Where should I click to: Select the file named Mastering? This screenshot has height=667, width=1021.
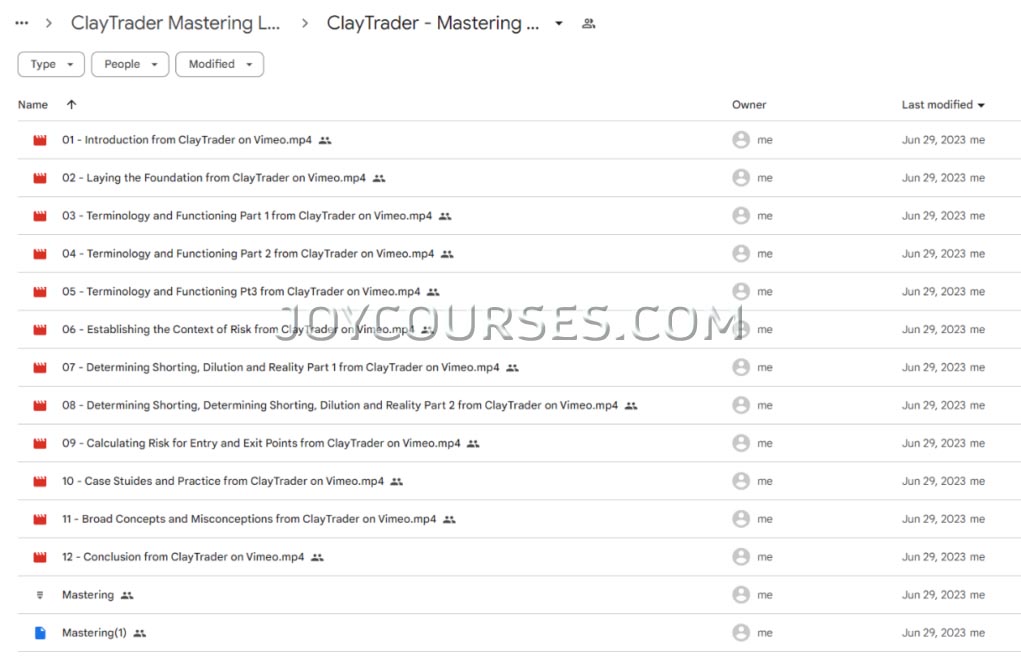(88, 595)
